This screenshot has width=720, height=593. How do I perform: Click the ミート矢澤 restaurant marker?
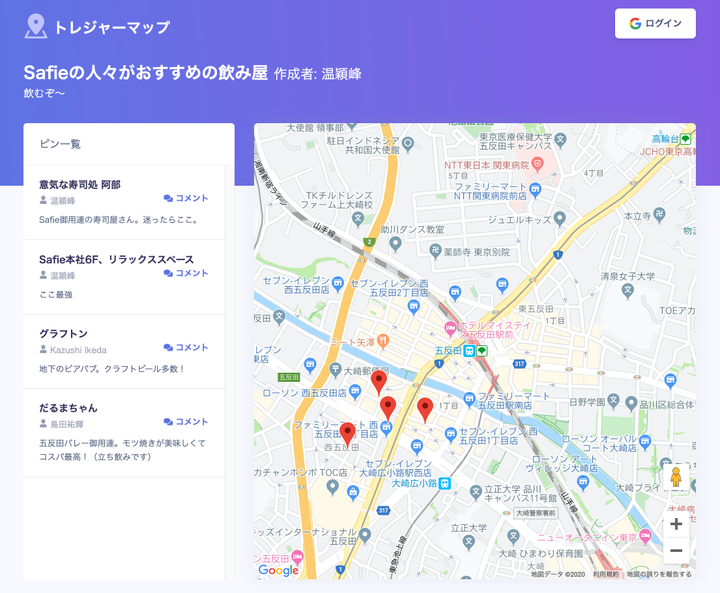382,341
